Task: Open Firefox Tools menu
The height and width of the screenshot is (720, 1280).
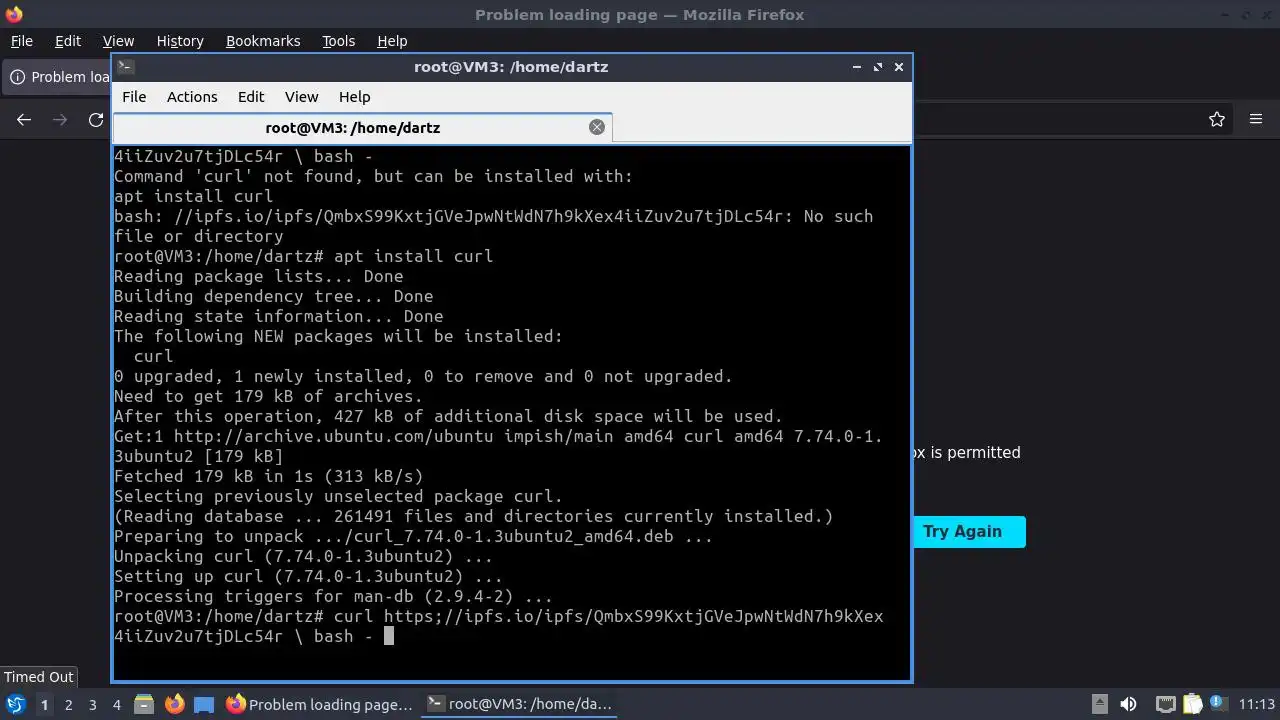Action: click(338, 41)
